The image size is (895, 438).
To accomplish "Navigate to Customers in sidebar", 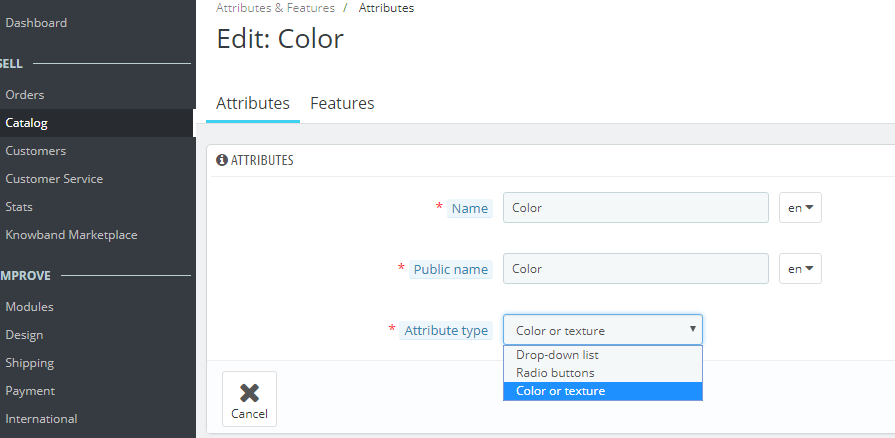I will [x=36, y=151].
